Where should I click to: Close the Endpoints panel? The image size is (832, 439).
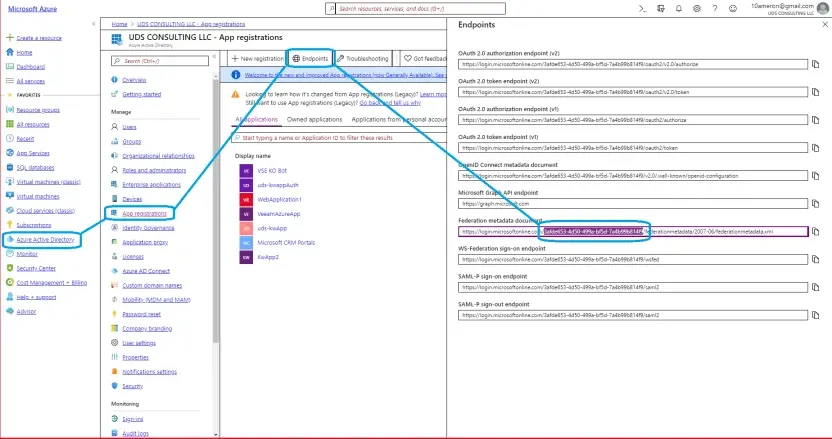pyautogui.click(x=825, y=24)
